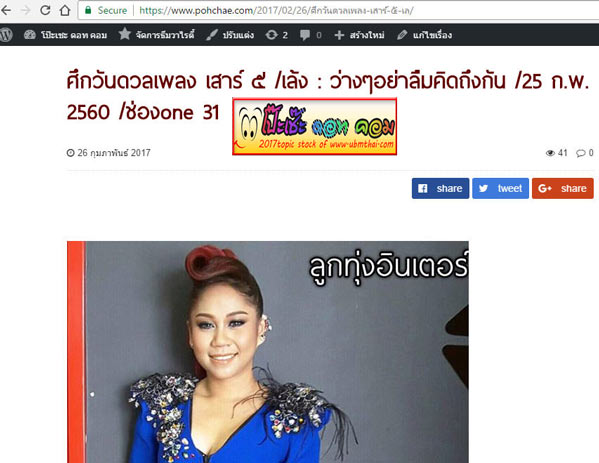The height and width of the screenshot is (463, 599).
Task: Reload the page with refresh icon
Action: coord(45,10)
